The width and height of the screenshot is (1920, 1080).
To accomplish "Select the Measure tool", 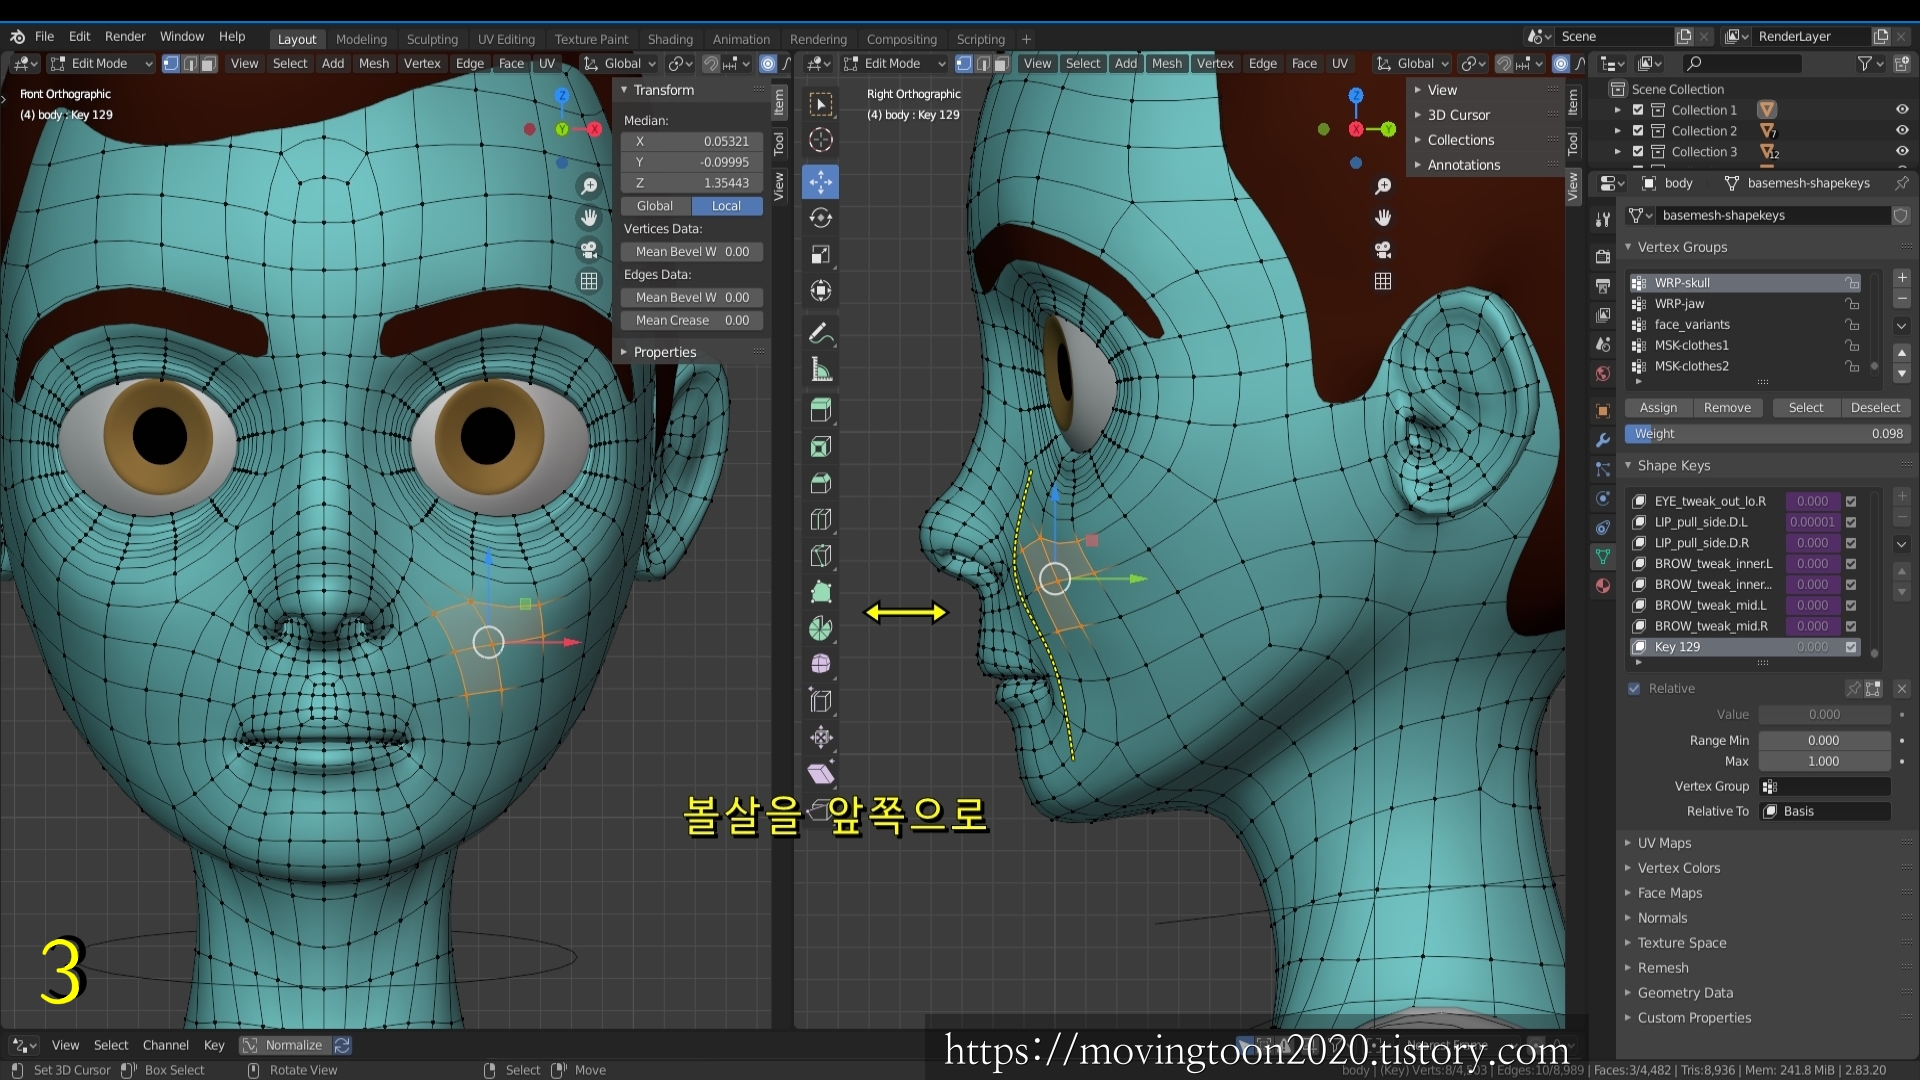I will [x=820, y=370].
